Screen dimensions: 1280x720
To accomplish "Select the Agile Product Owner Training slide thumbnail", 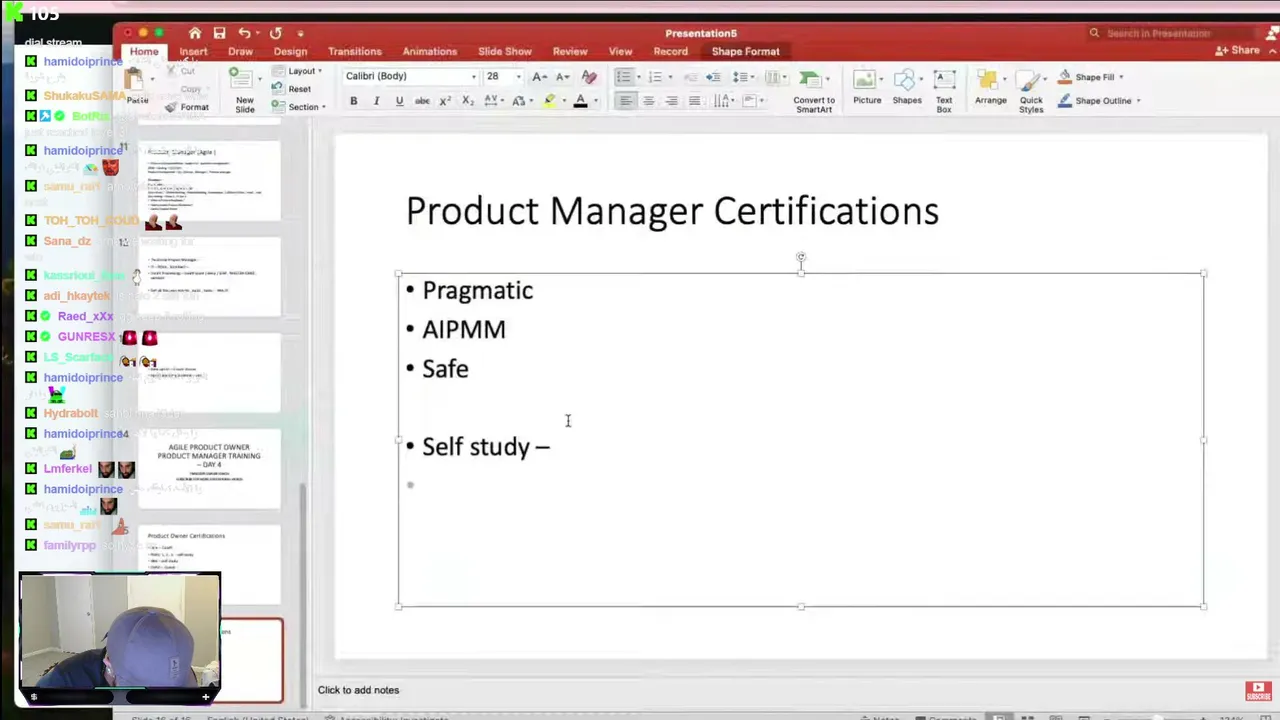I will tap(211, 468).
